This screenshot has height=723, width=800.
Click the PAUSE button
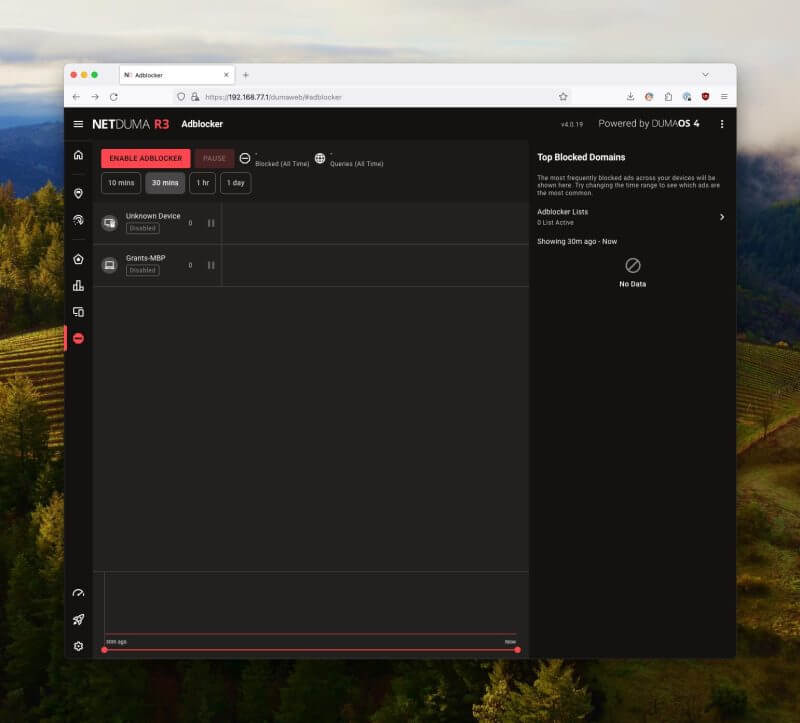214,158
